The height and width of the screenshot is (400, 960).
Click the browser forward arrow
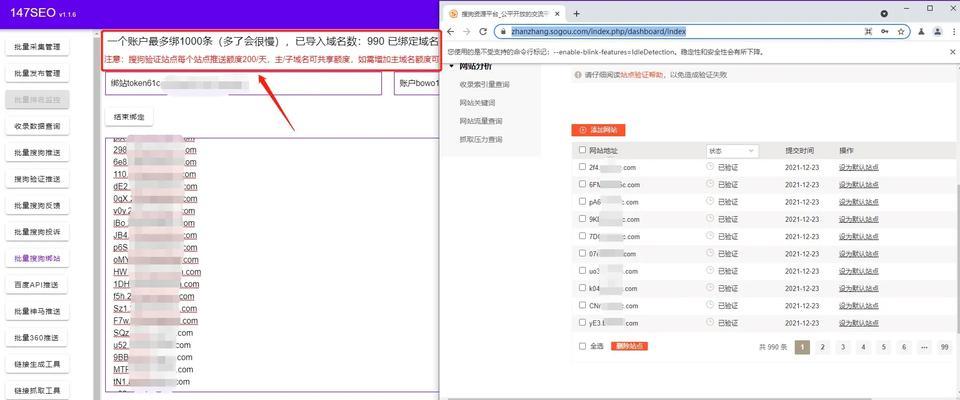coord(467,31)
